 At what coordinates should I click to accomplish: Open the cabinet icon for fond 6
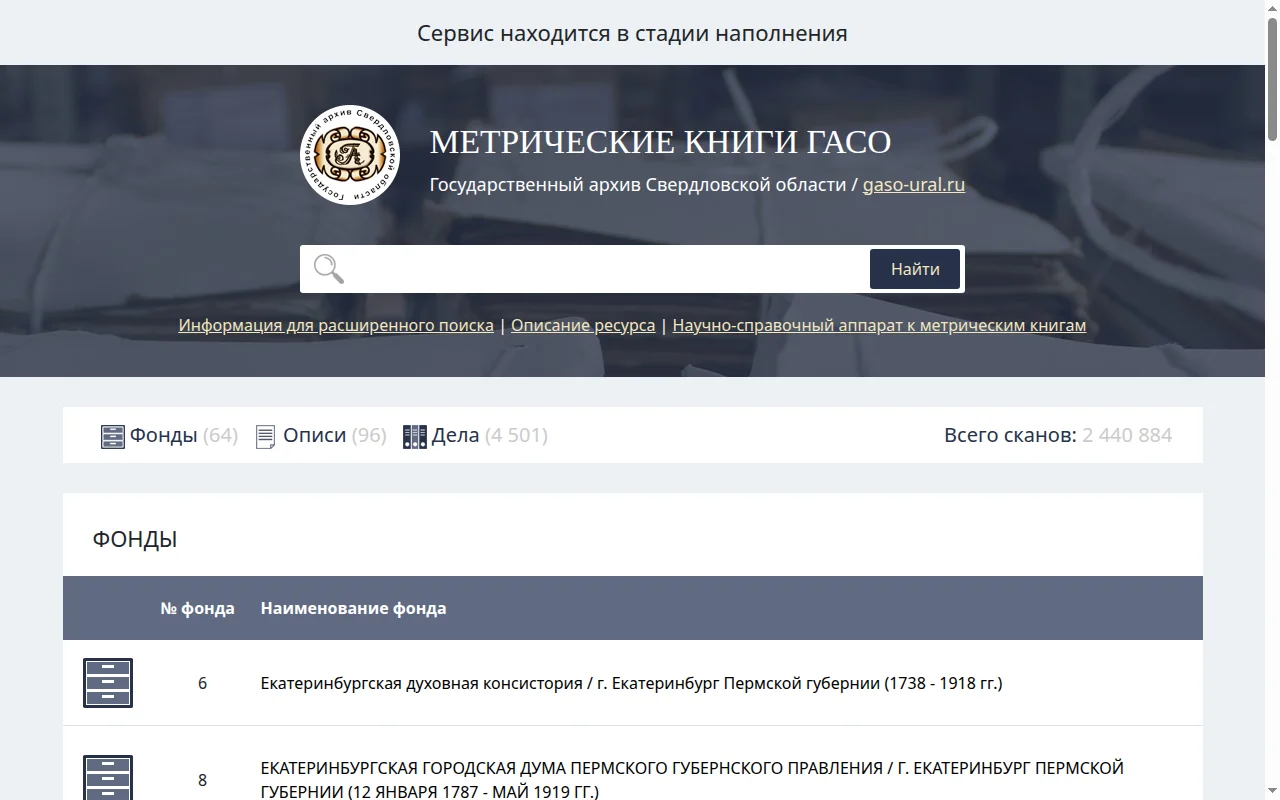[x=108, y=683]
